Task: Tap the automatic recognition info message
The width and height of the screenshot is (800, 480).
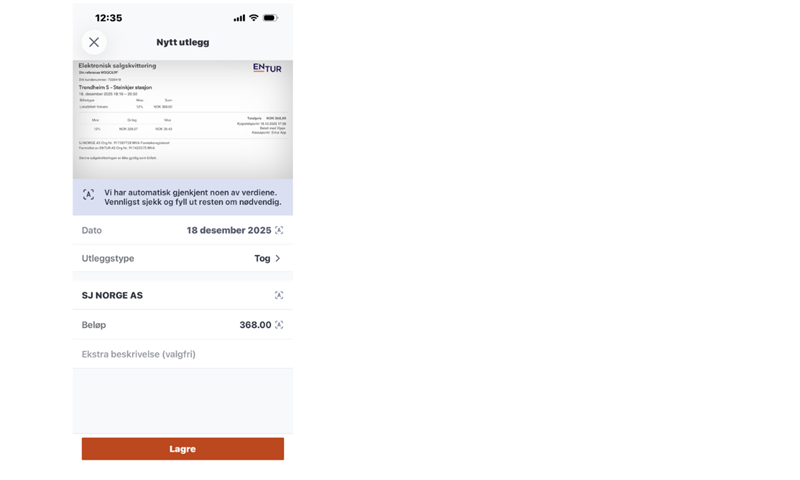Action: click(193, 197)
